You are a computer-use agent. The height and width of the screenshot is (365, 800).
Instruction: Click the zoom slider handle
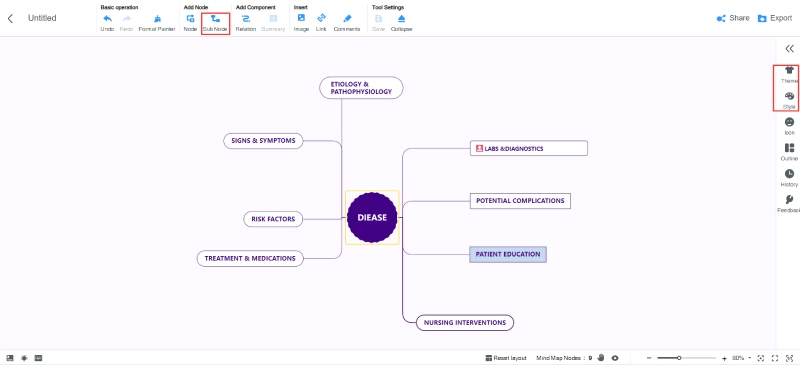tap(679, 358)
